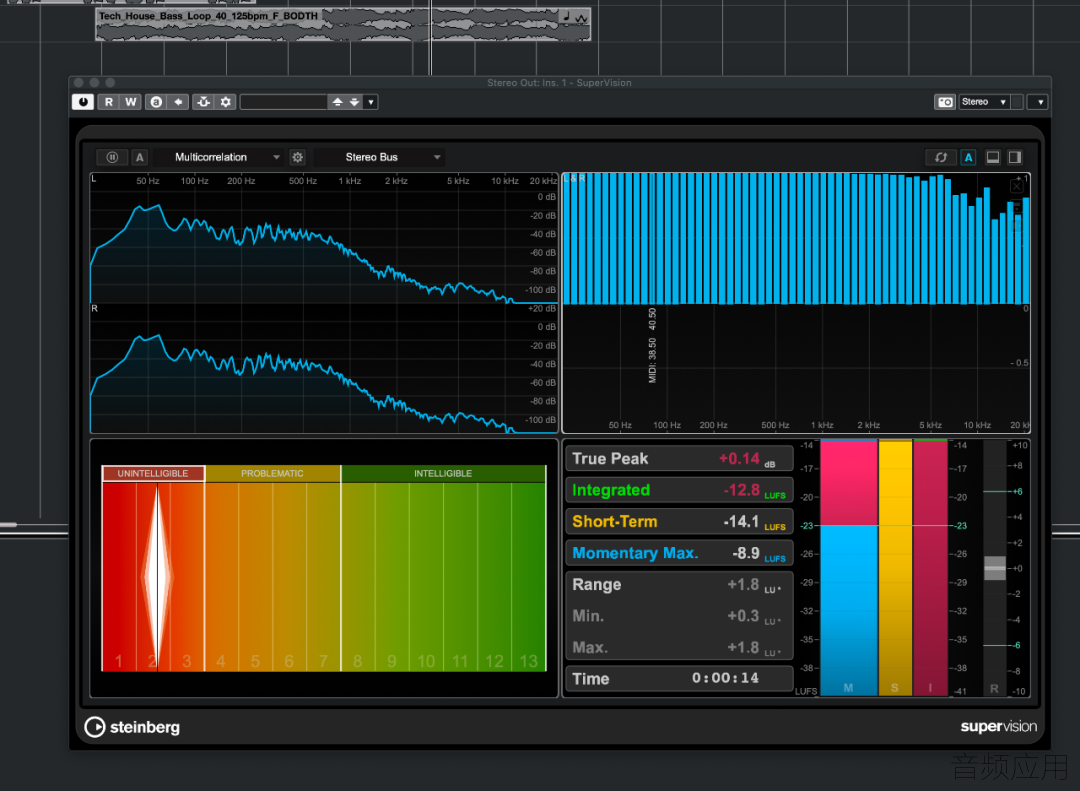Activate the side-chain routing icon

[x=203, y=102]
